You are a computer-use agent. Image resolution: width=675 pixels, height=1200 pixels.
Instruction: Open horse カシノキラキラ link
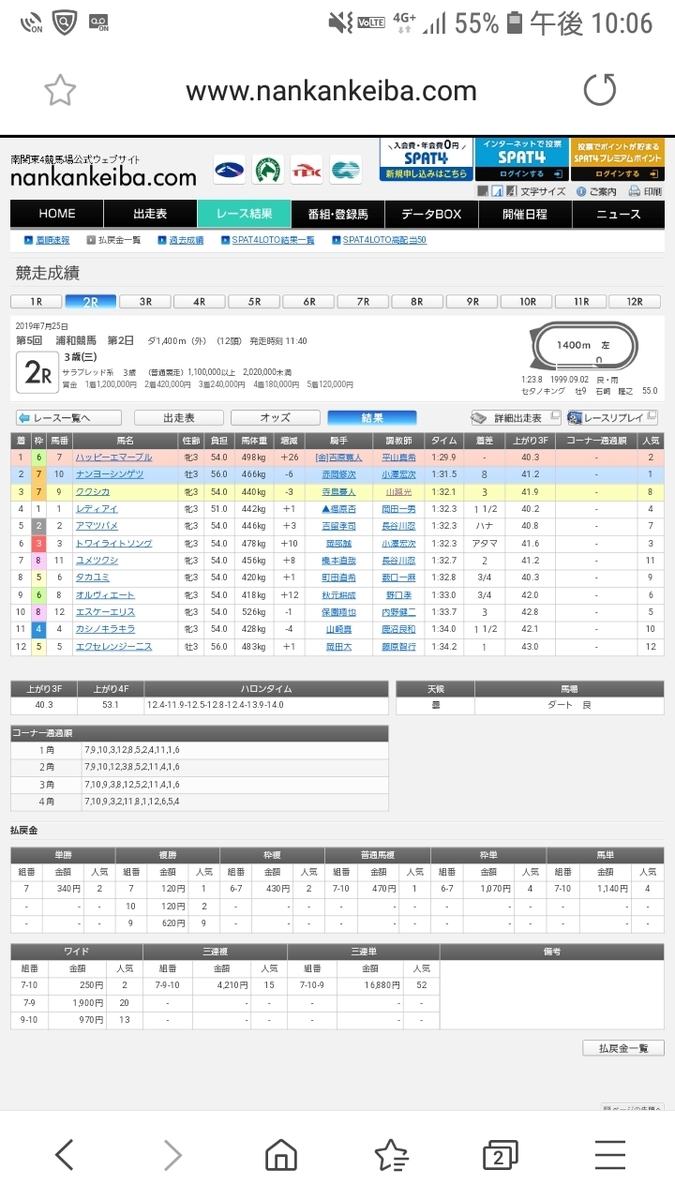click(106, 629)
